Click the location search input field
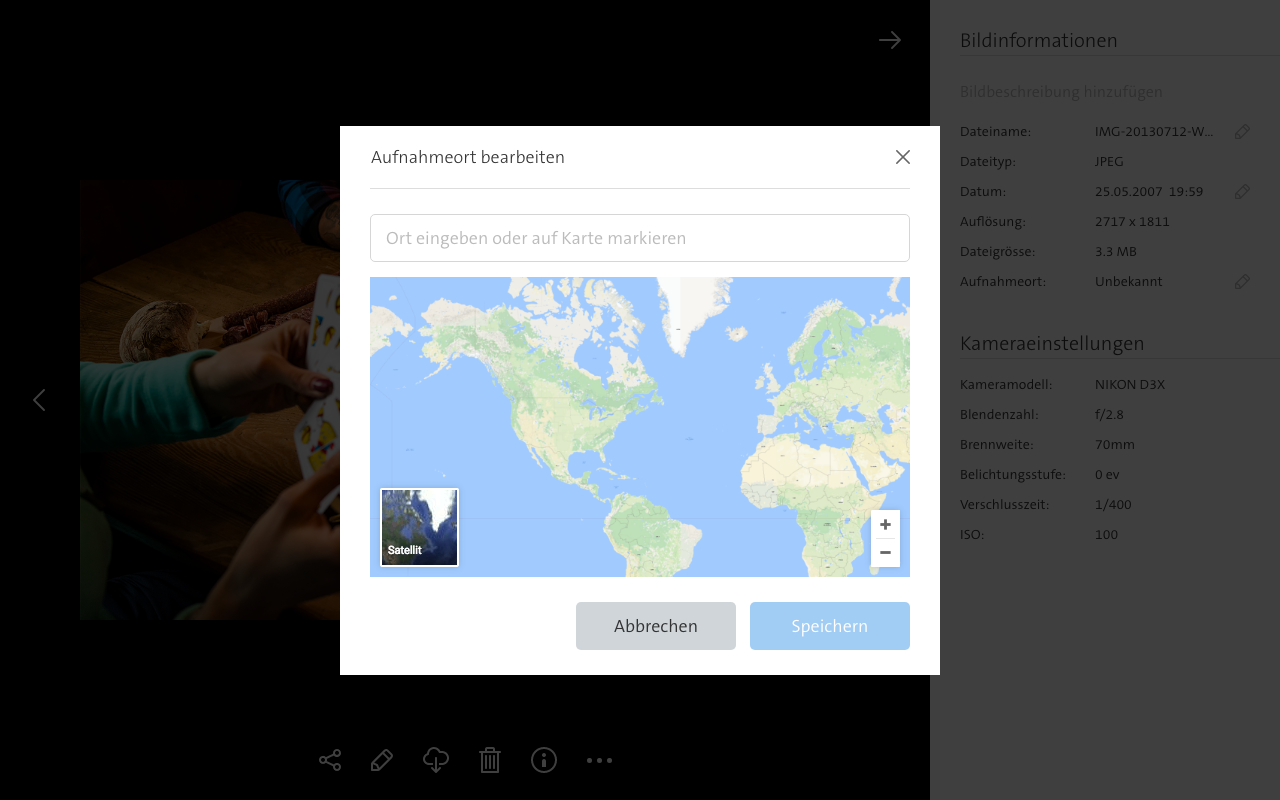Screen dimensions: 1280x800 (x=640, y=238)
